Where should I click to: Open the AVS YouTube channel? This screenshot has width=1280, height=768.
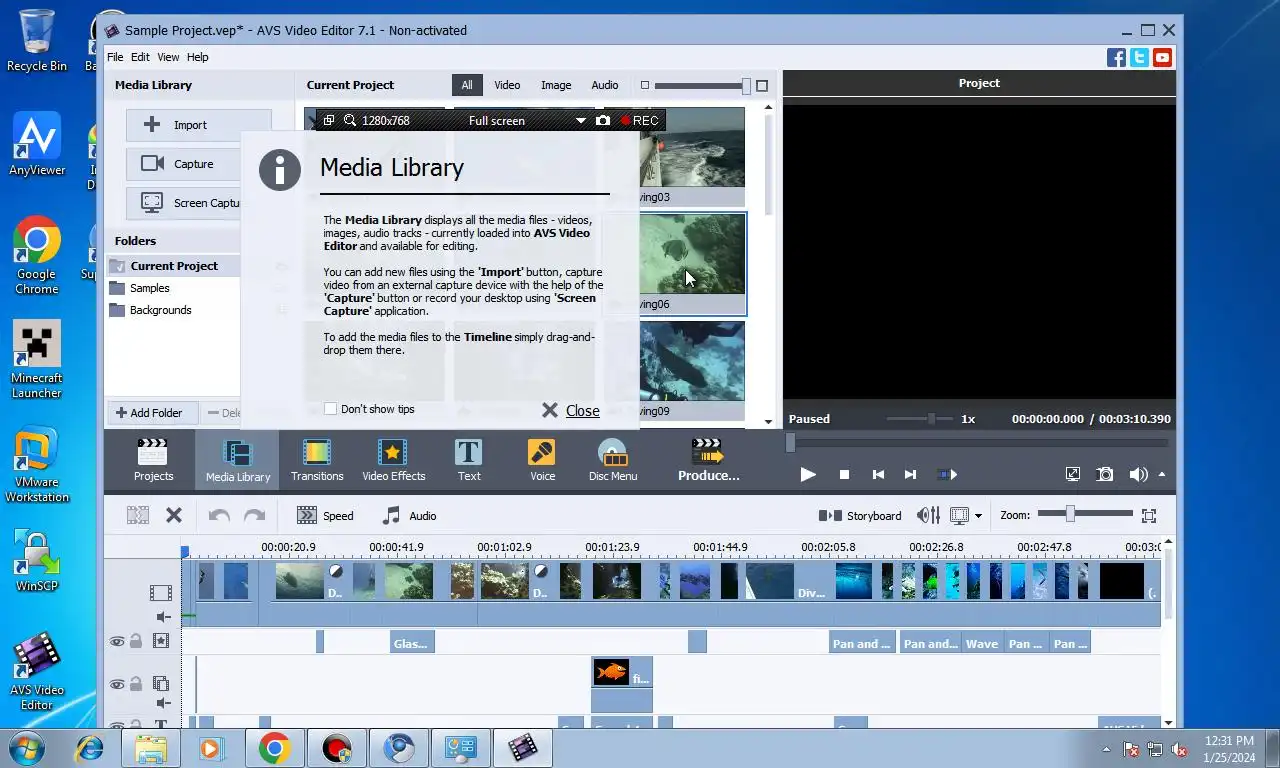[x=1162, y=58]
